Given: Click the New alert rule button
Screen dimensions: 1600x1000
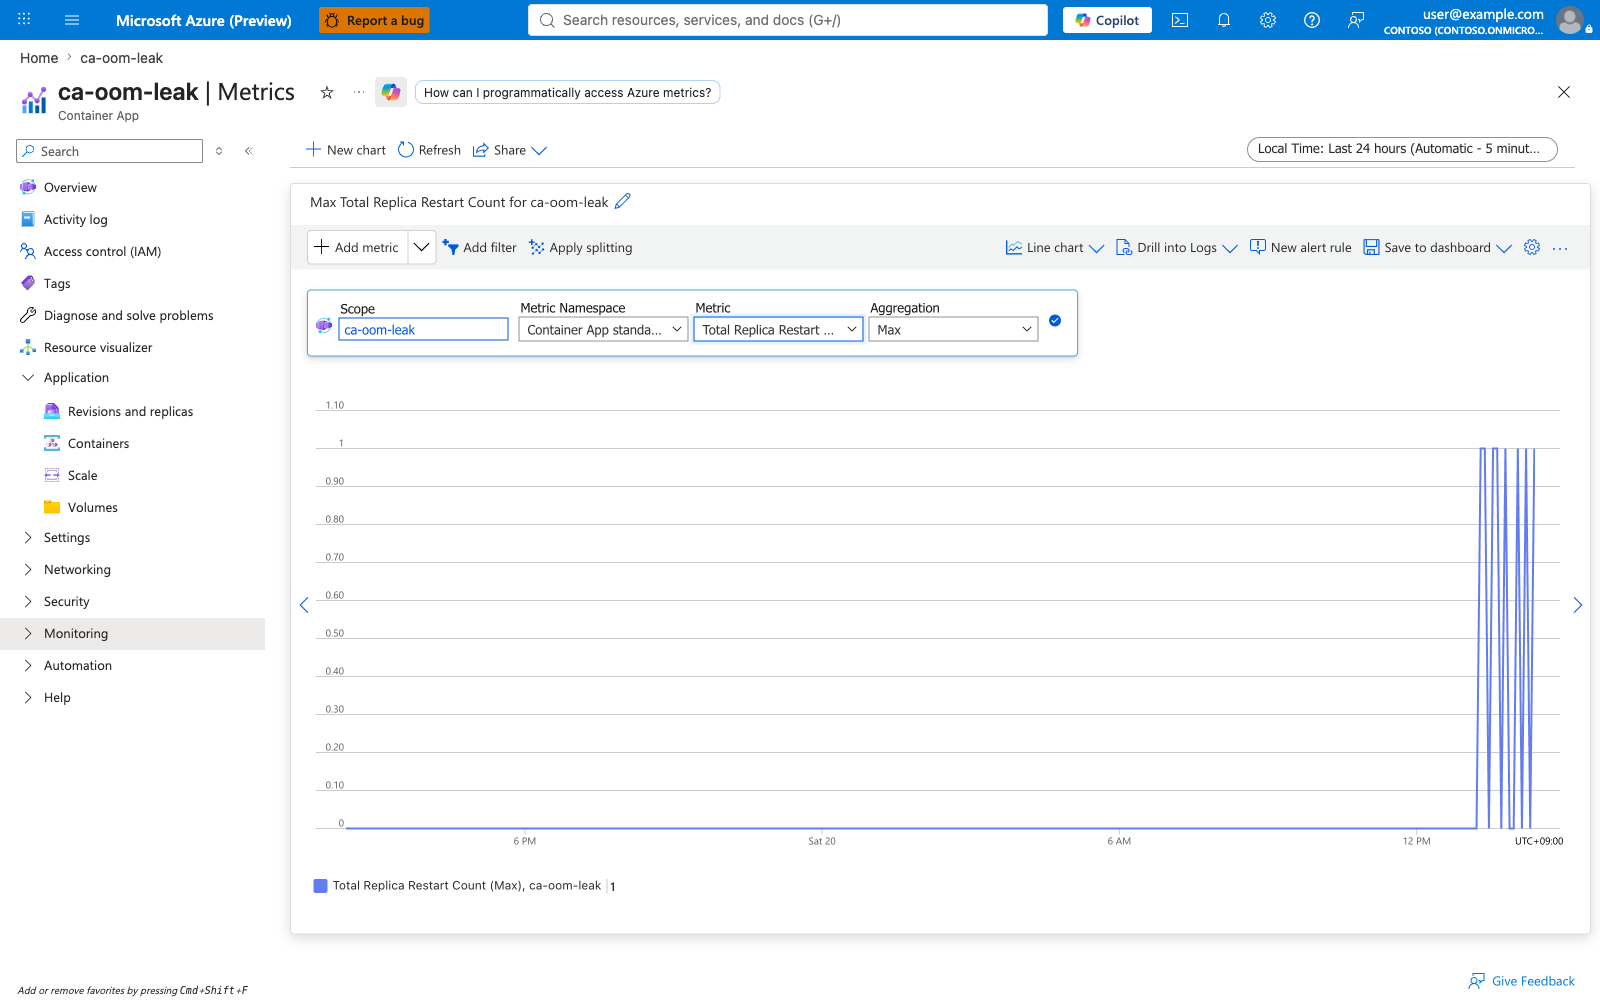Looking at the screenshot, I should [x=1300, y=247].
